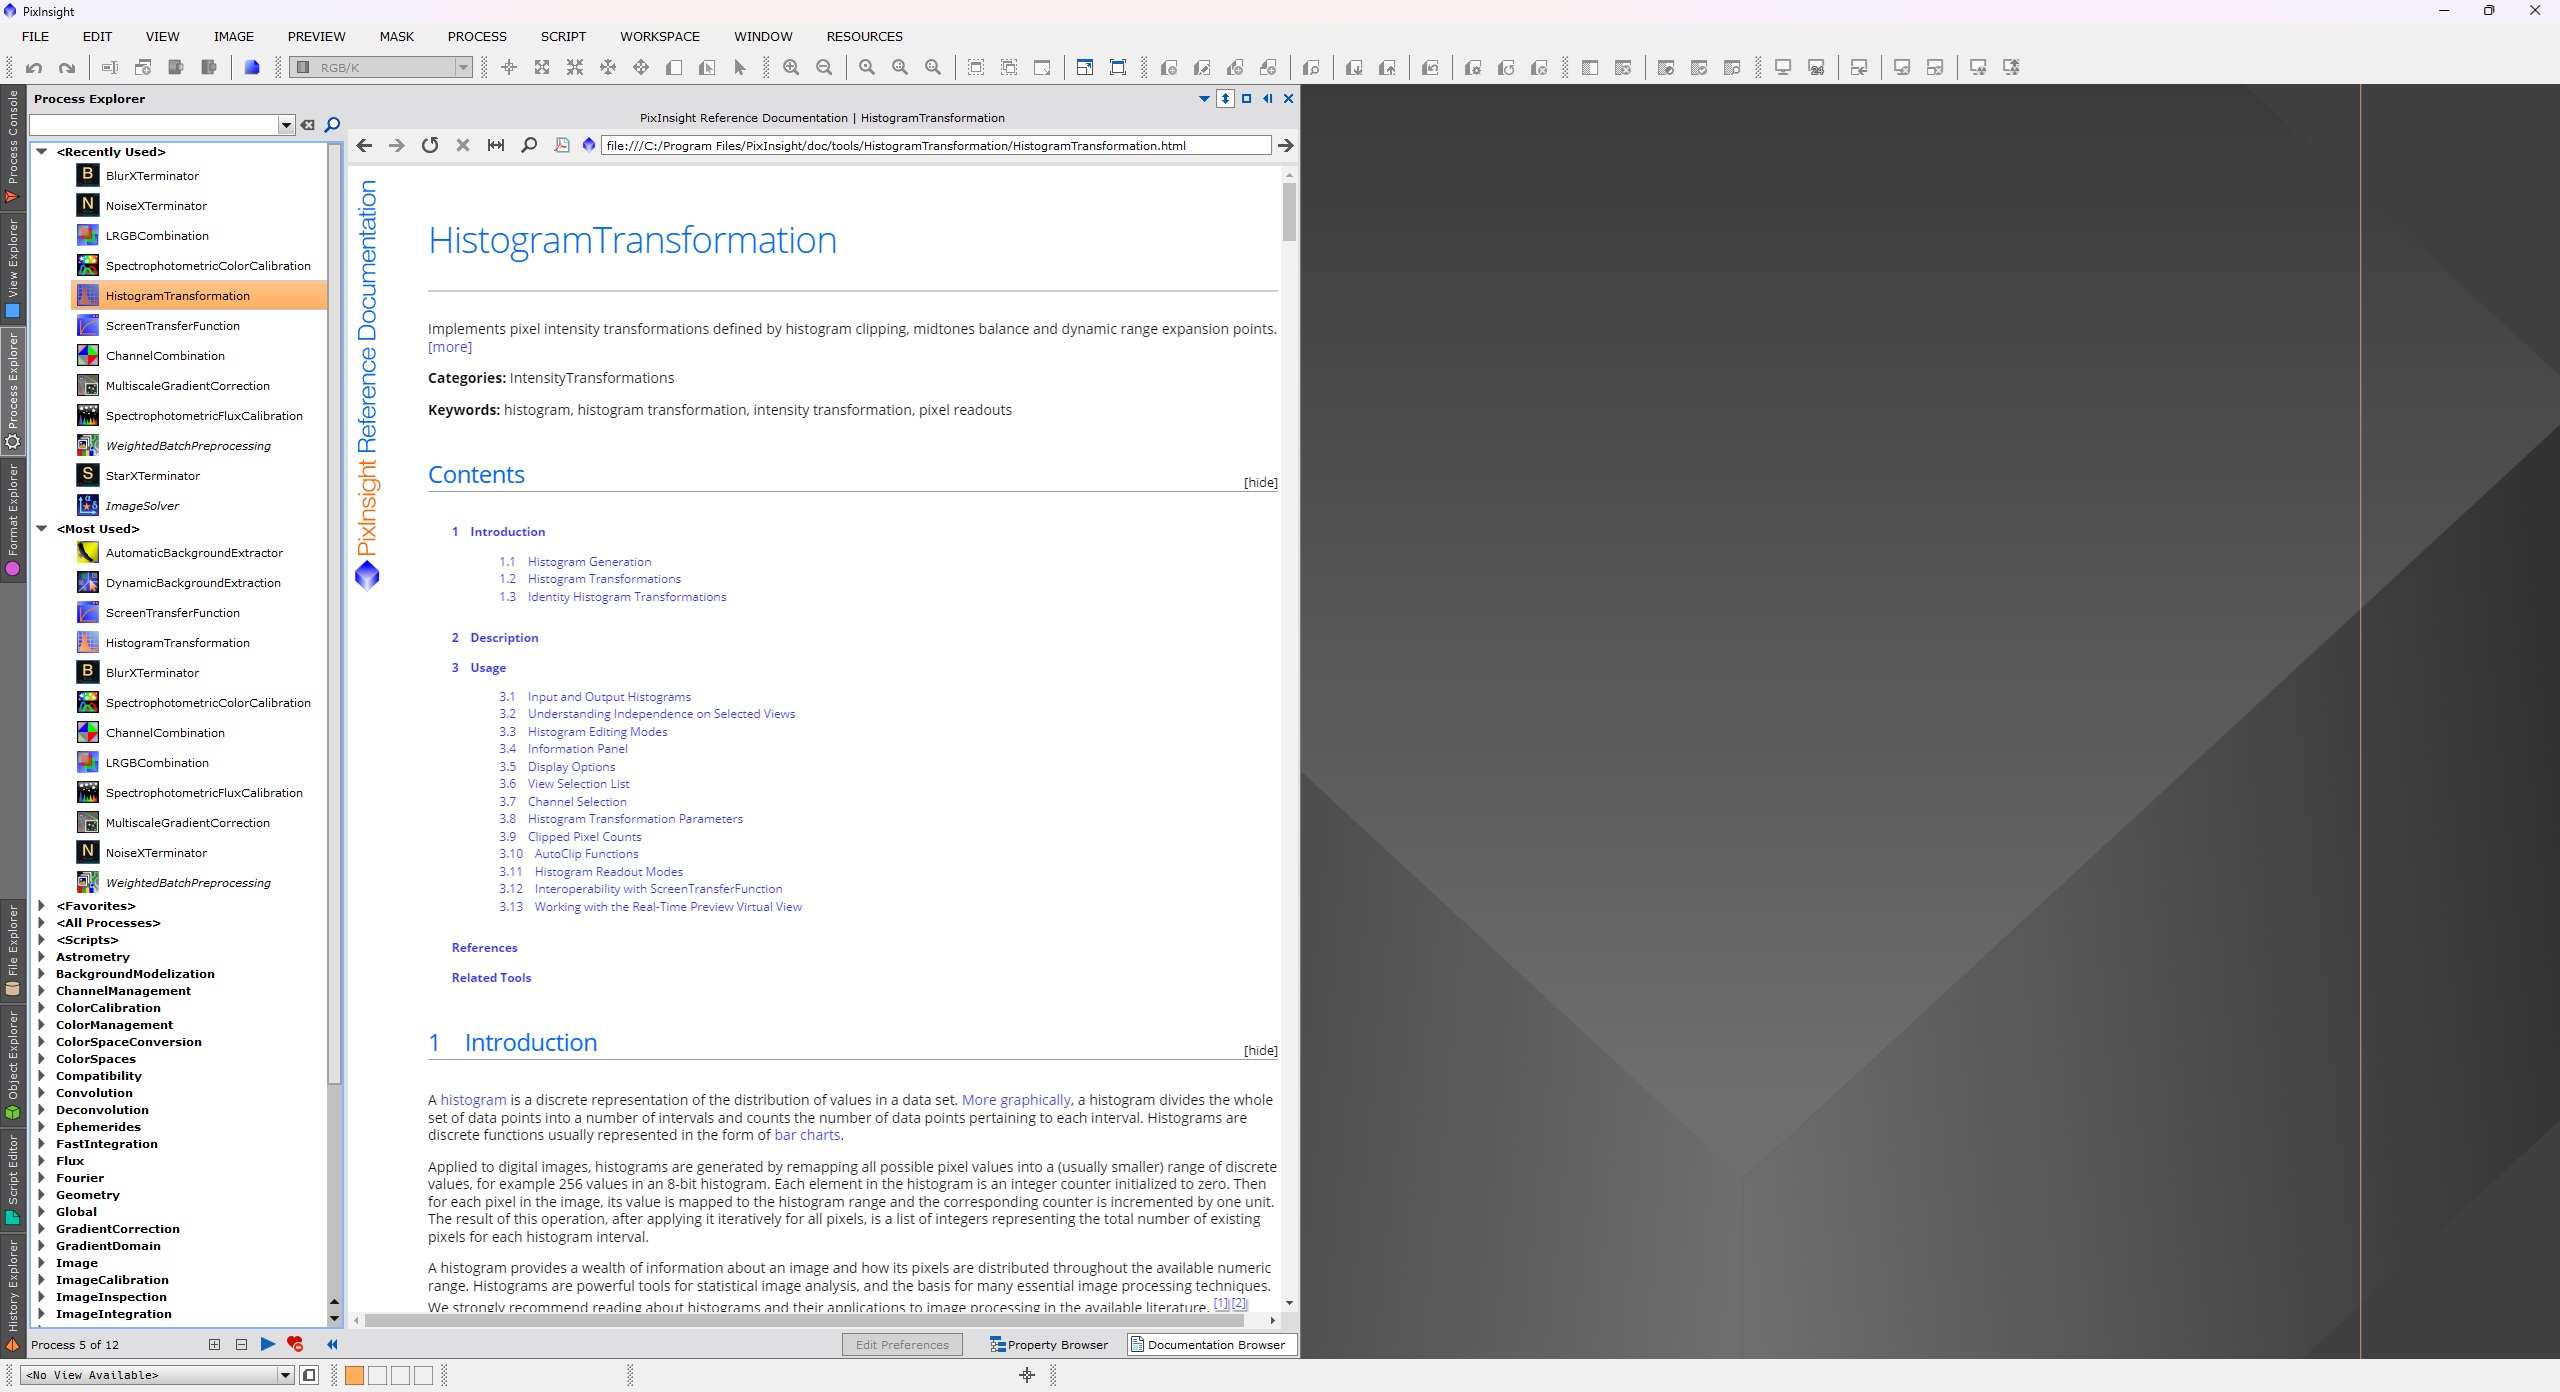
Task: Open the No View Available dropdown
Action: coord(157,1375)
